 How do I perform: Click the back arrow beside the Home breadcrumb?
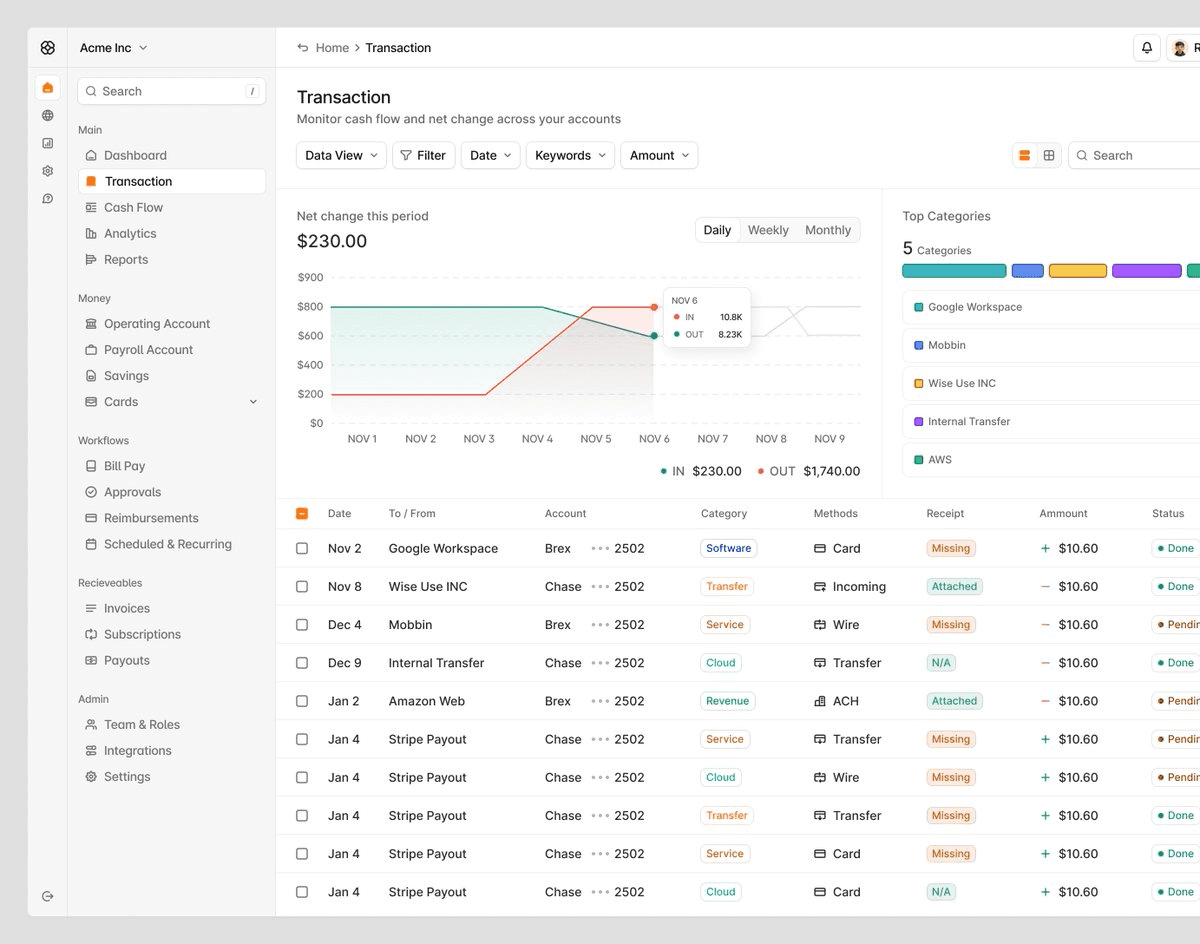[x=303, y=48]
